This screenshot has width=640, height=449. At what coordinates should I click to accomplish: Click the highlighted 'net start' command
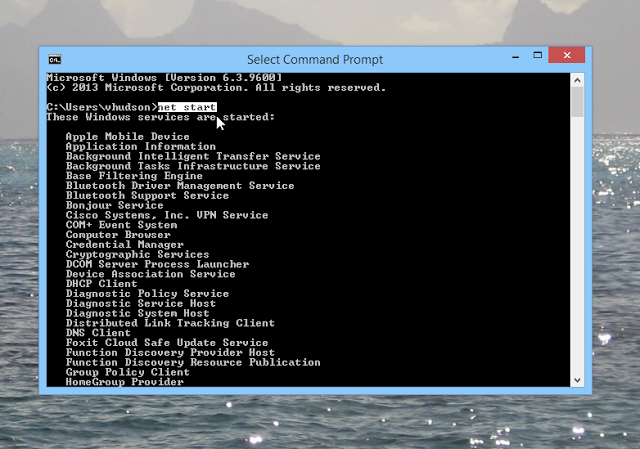pyautogui.click(x=187, y=107)
